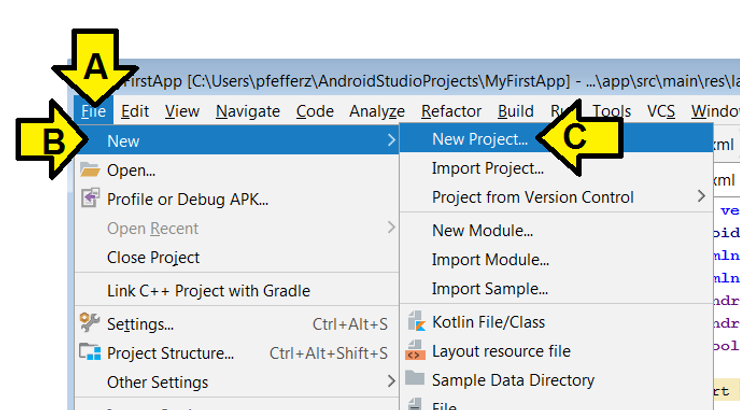Viewport: 740px width, 410px height.
Task: Expand the New submenu arrow
Action: pyautogui.click(x=390, y=141)
